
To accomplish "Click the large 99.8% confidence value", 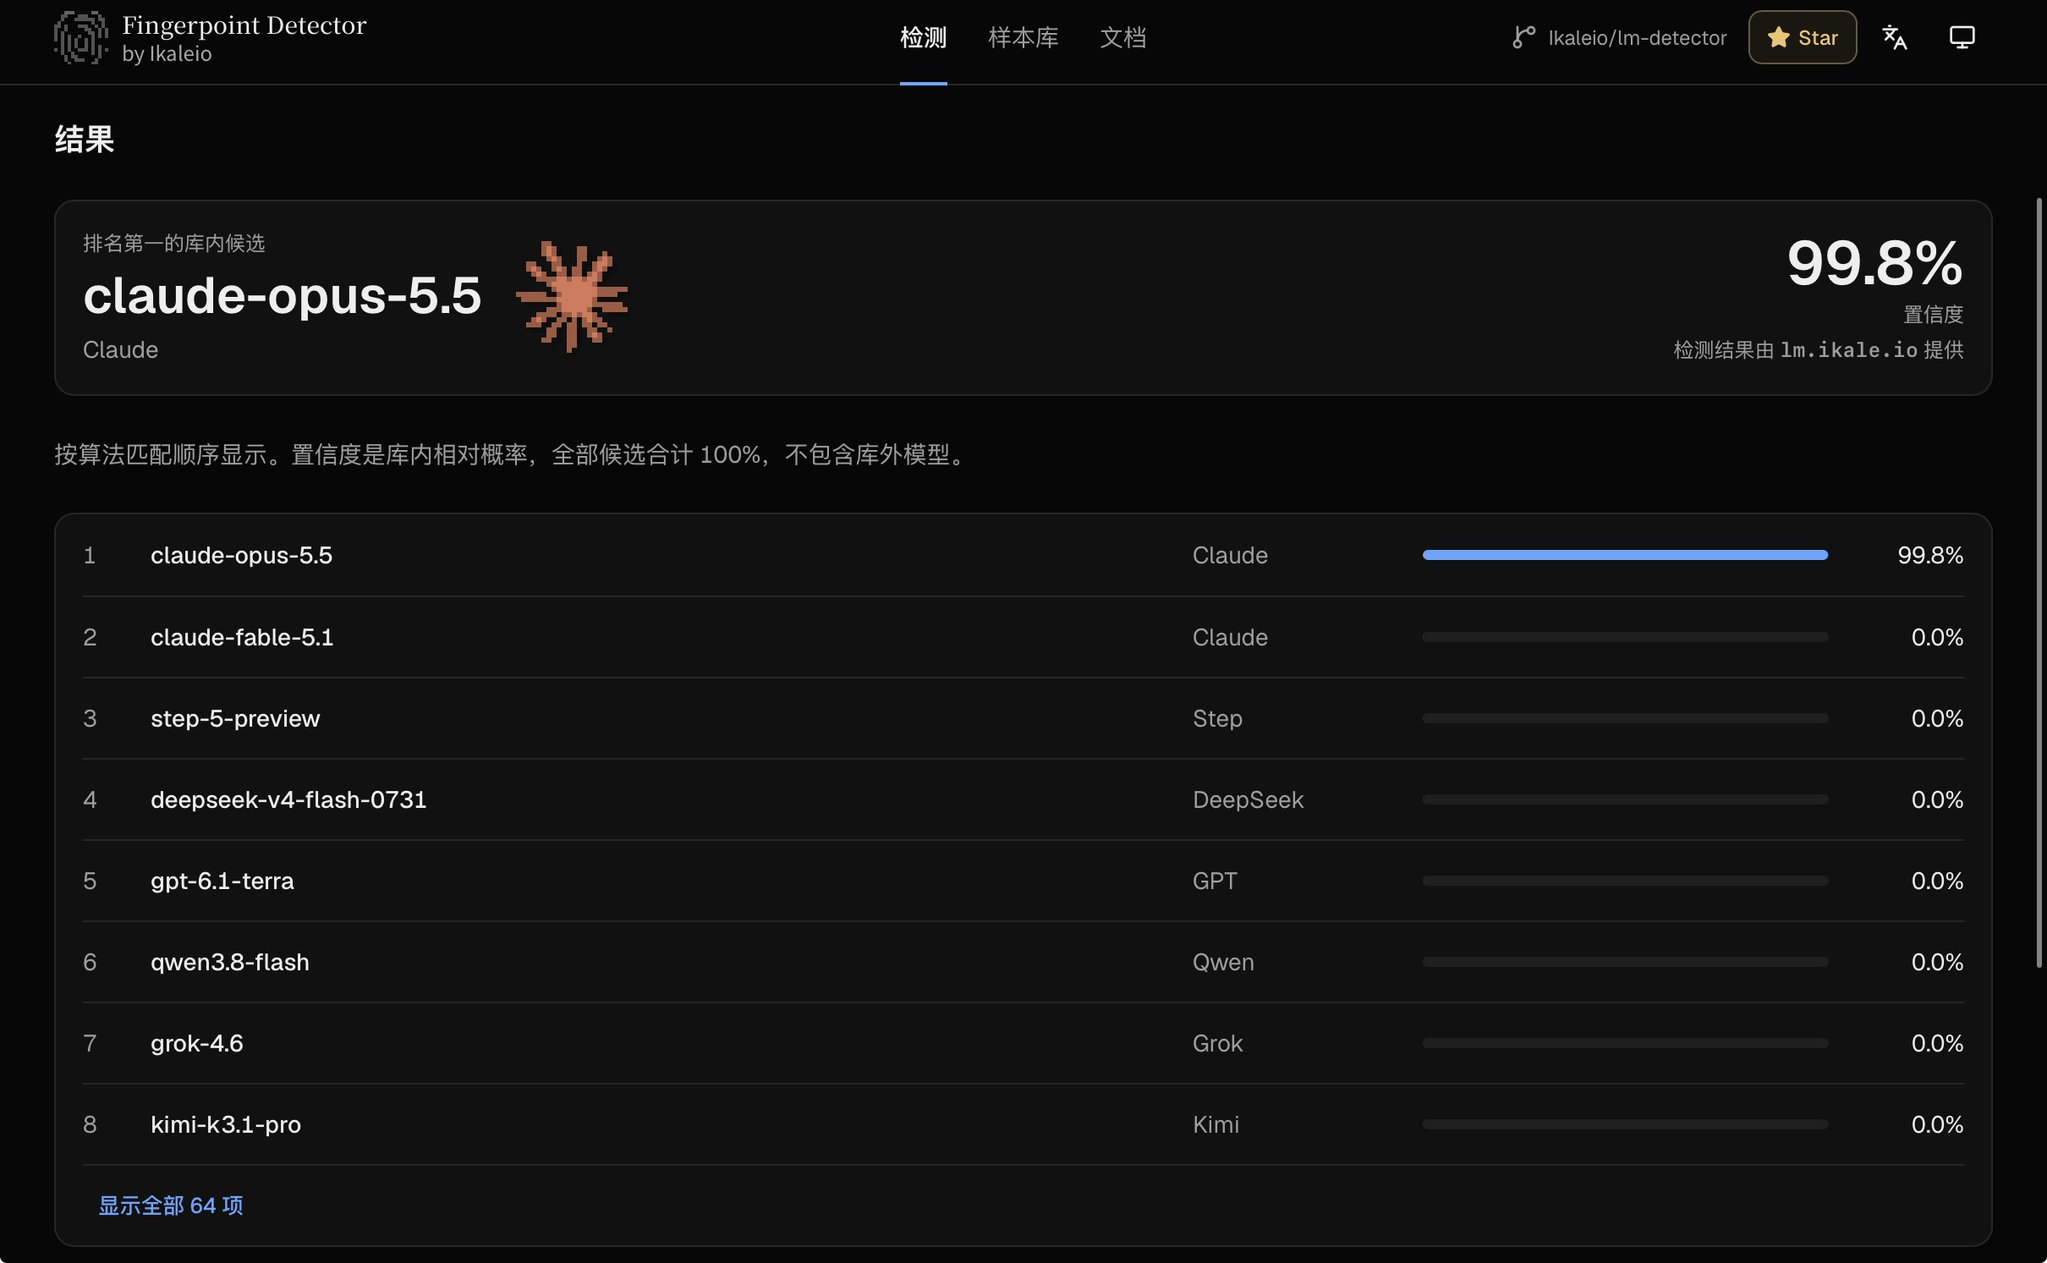I will tap(1874, 263).
